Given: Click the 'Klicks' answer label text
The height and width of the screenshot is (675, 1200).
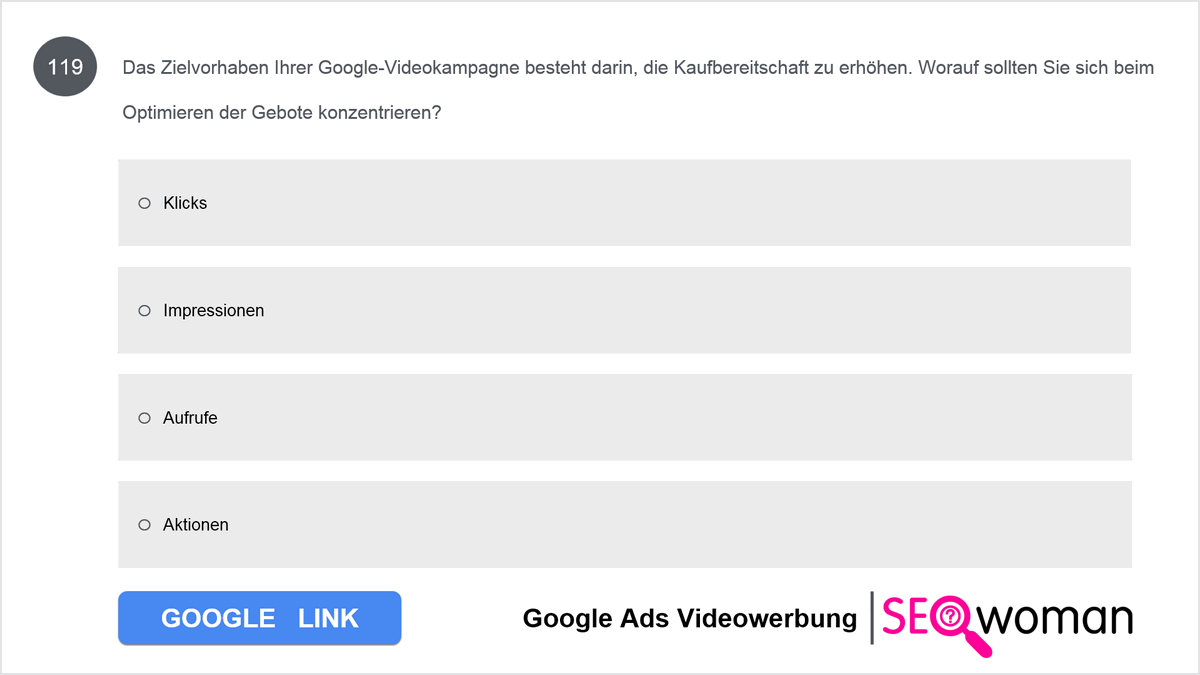Looking at the screenshot, I should 185,203.
